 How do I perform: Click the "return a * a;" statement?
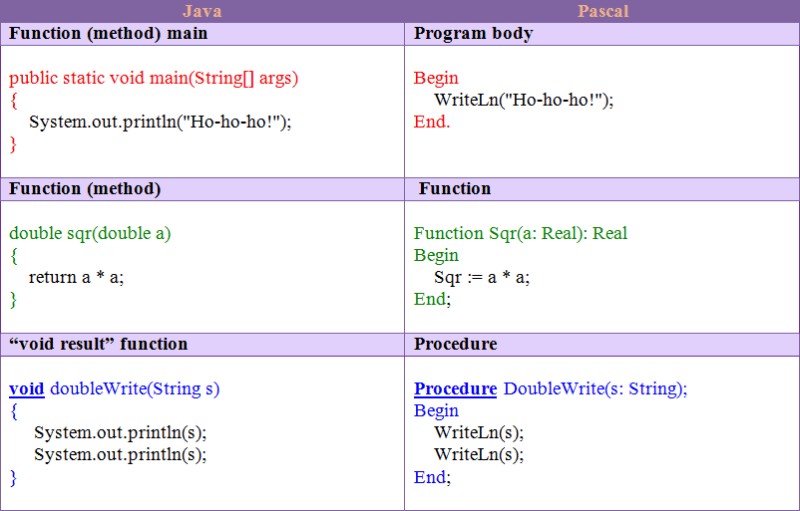(76, 277)
